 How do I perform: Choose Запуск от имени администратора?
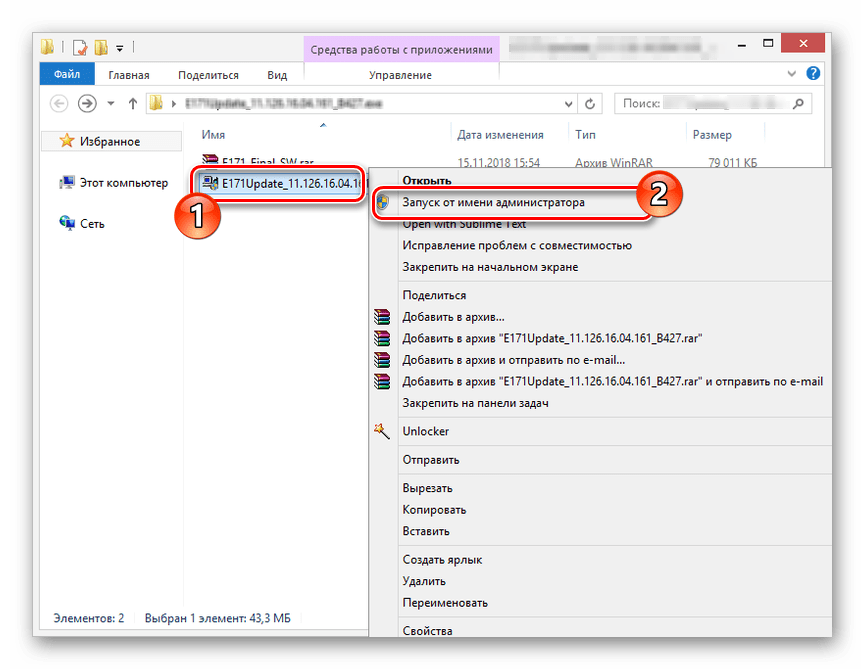[x=493, y=202]
